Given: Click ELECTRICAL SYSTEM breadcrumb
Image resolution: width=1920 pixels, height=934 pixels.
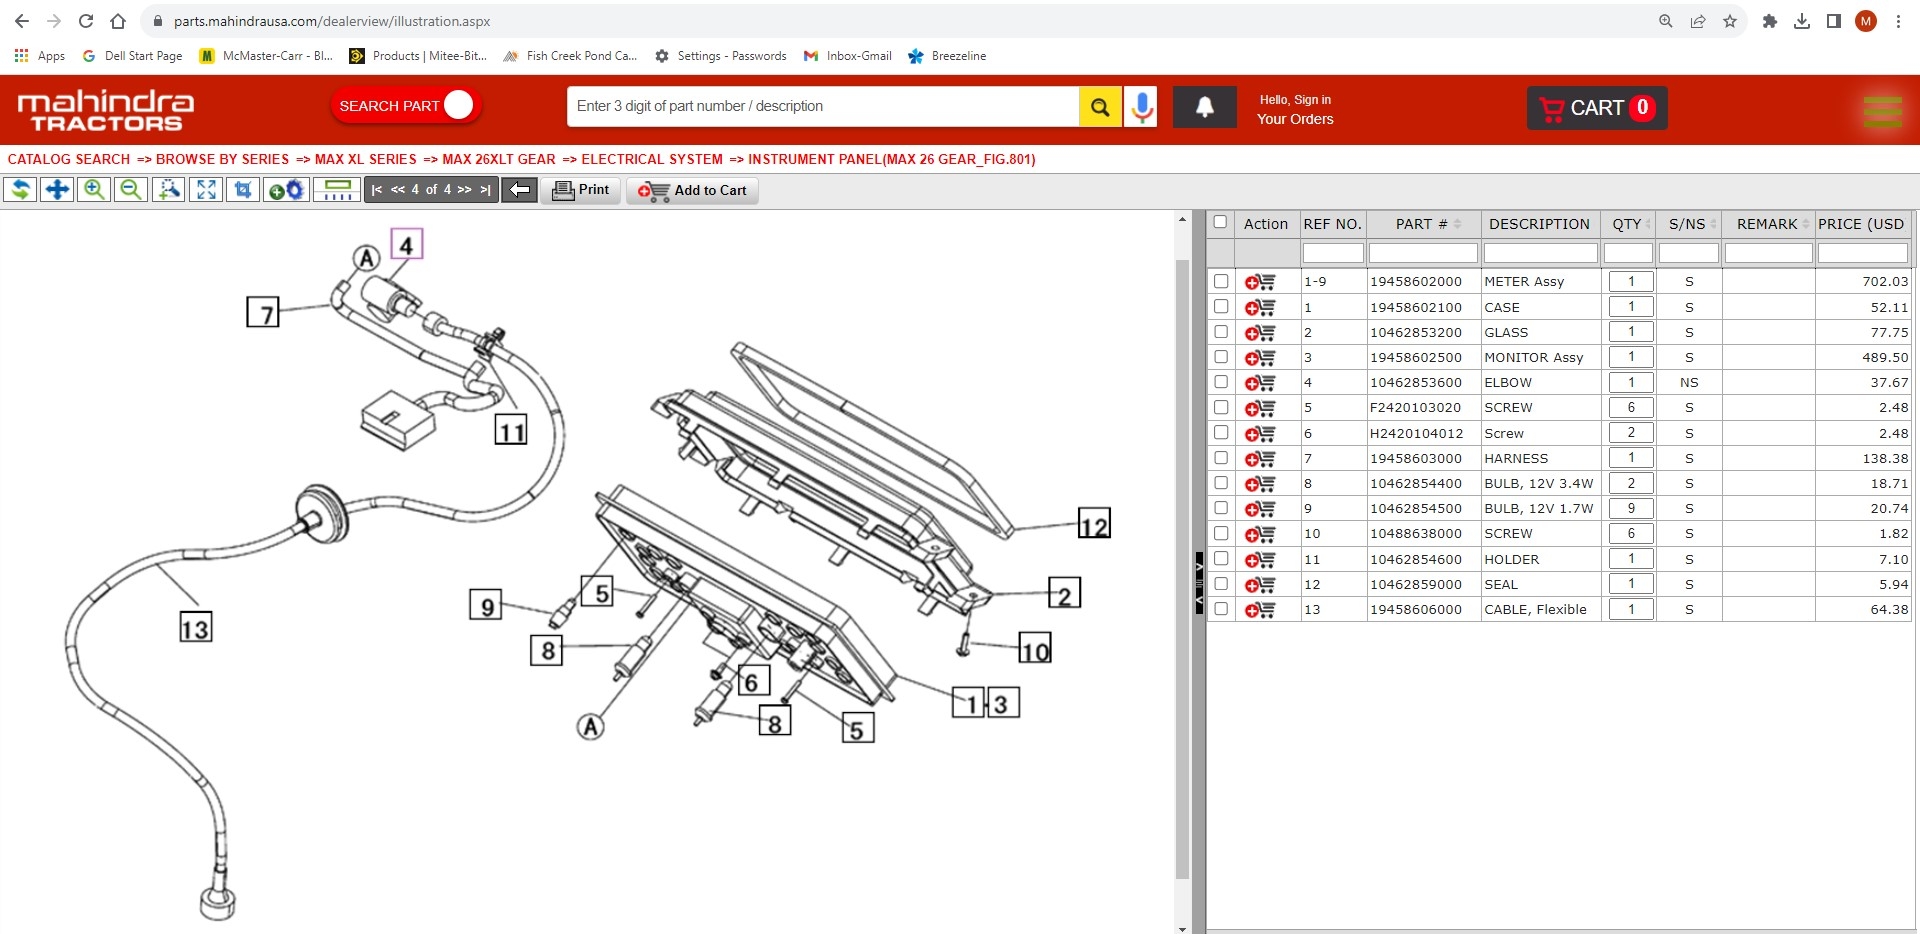Looking at the screenshot, I should pyautogui.click(x=652, y=159).
